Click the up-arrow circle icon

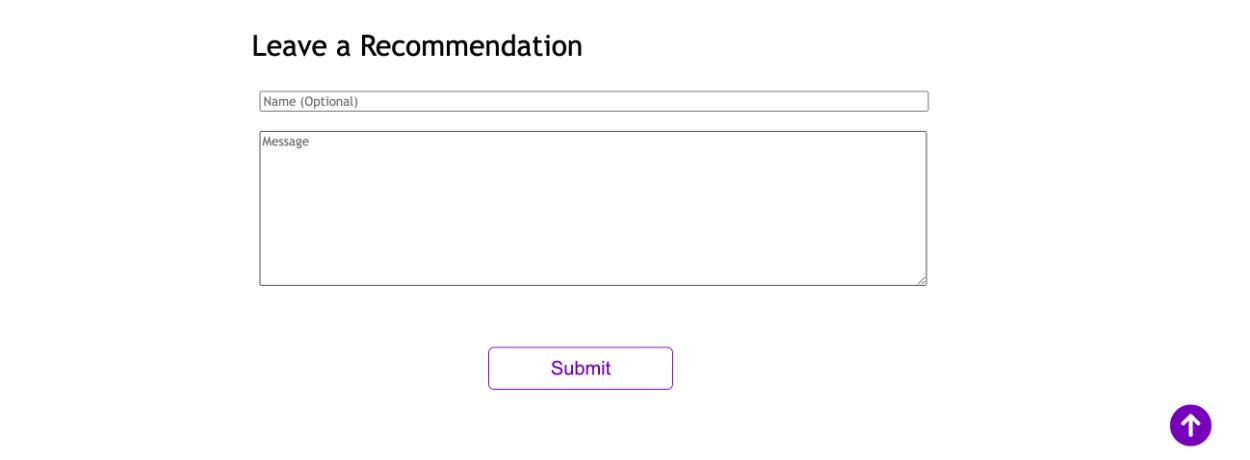tap(1190, 425)
